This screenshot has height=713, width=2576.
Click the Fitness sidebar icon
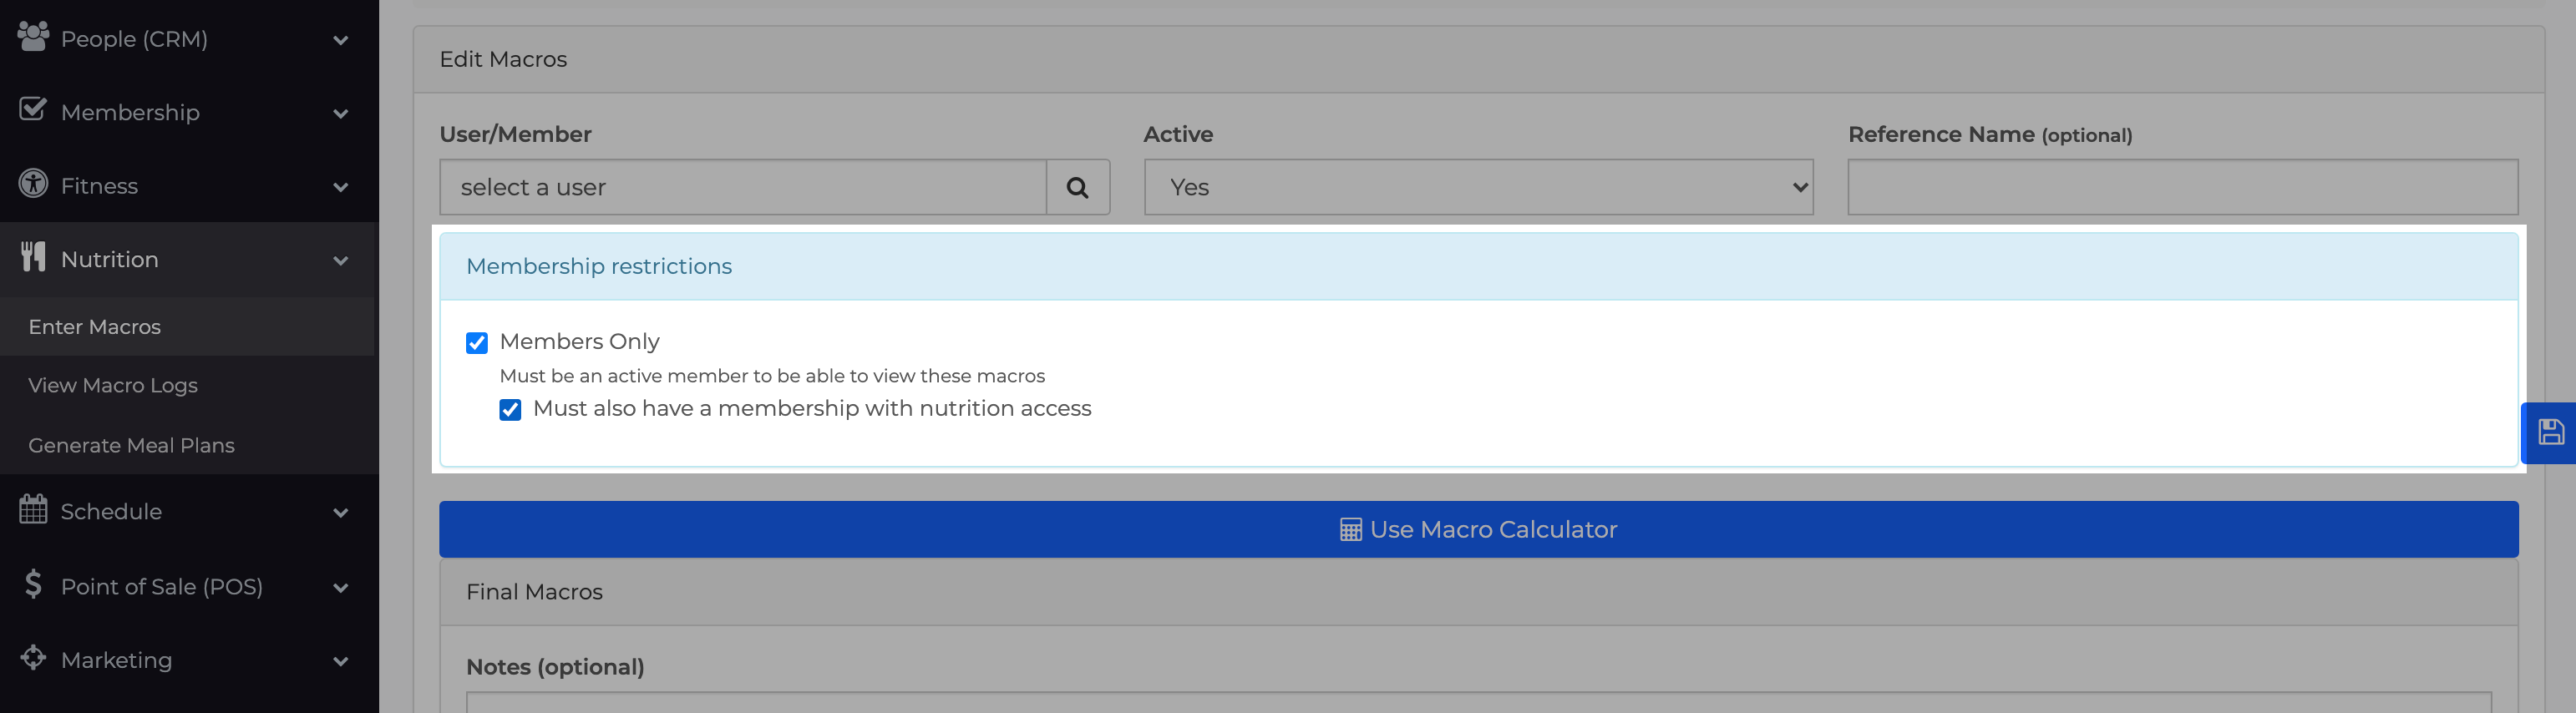(33, 184)
